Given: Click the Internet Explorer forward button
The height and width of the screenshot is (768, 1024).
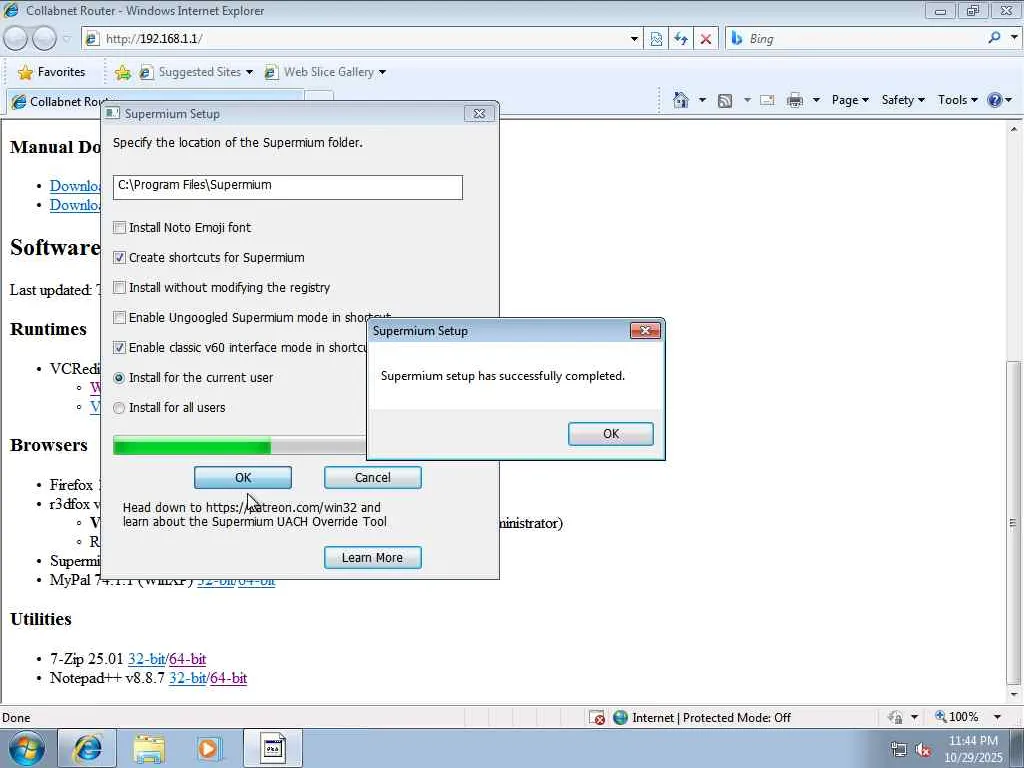Looking at the screenshot, I should coord(44,39).
